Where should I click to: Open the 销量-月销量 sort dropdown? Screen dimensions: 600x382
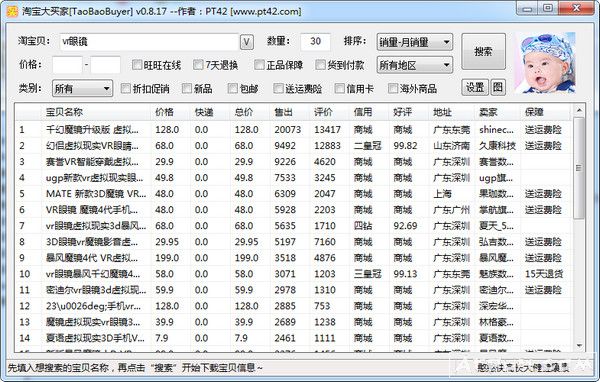414,42
